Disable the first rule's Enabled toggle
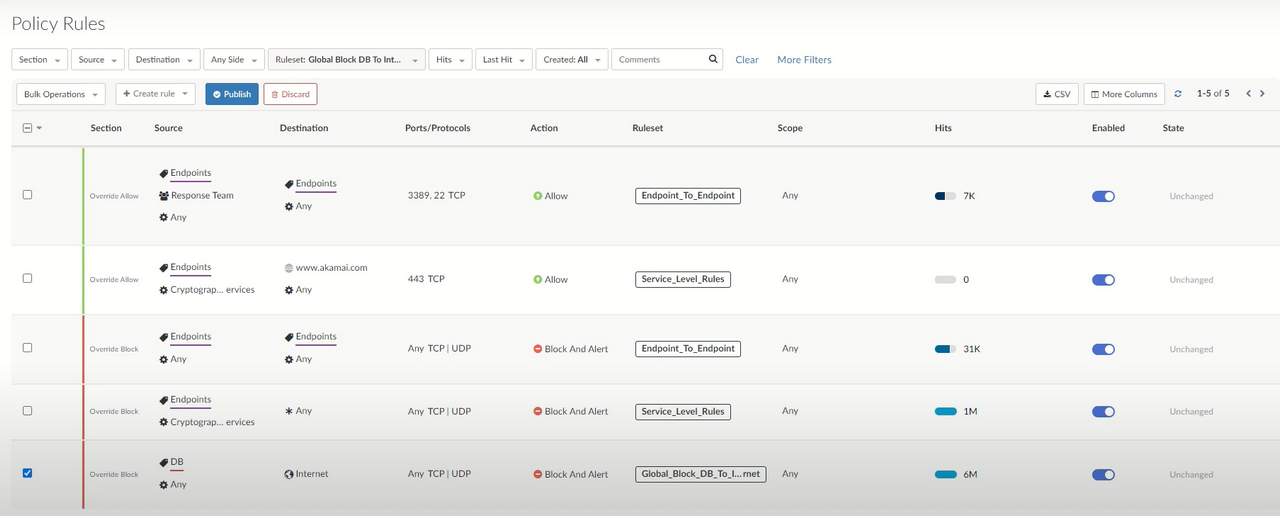This screenshot has height=516, width=1280. (1103, 196)
